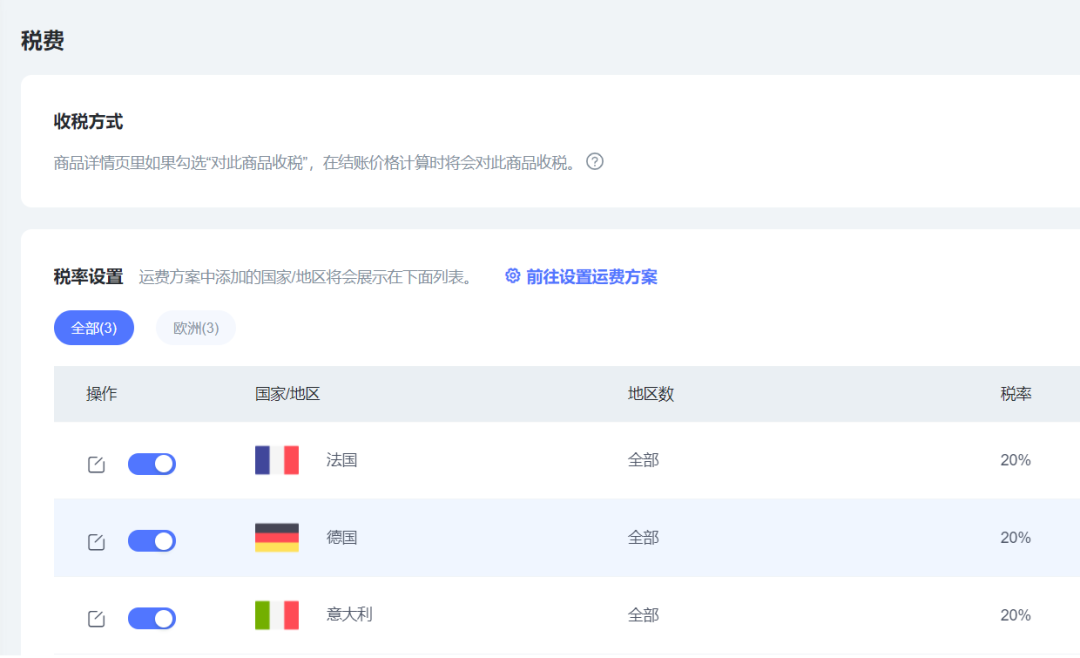Click the edit icon in the 德国 row
Image resolution: width=1080 pixels, height=658 pixels.
pyautogui.click(x=95, y=540)
